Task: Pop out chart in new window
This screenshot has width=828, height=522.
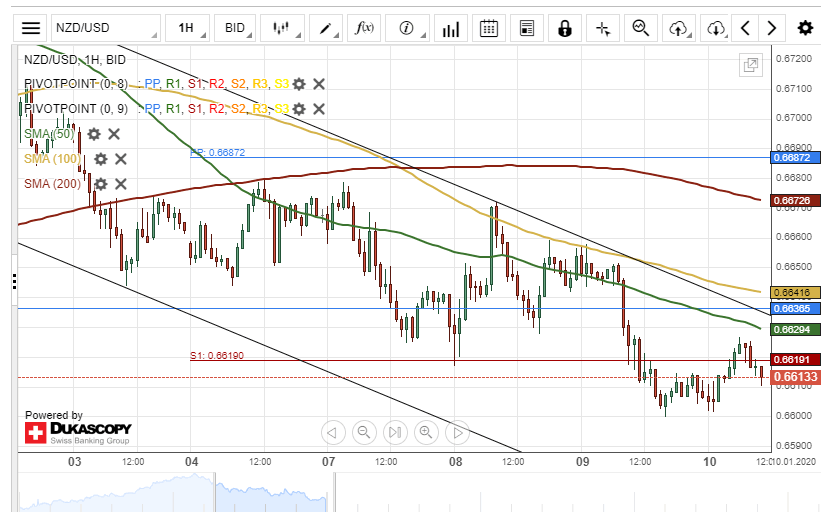Action: 750,65
